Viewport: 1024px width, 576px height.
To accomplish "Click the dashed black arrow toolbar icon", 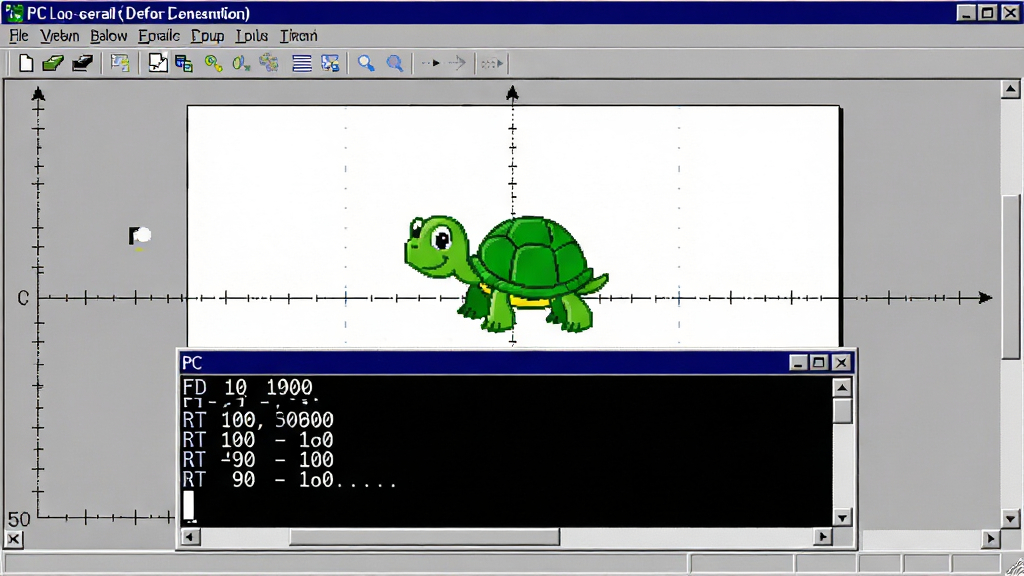I will [431, 63].
